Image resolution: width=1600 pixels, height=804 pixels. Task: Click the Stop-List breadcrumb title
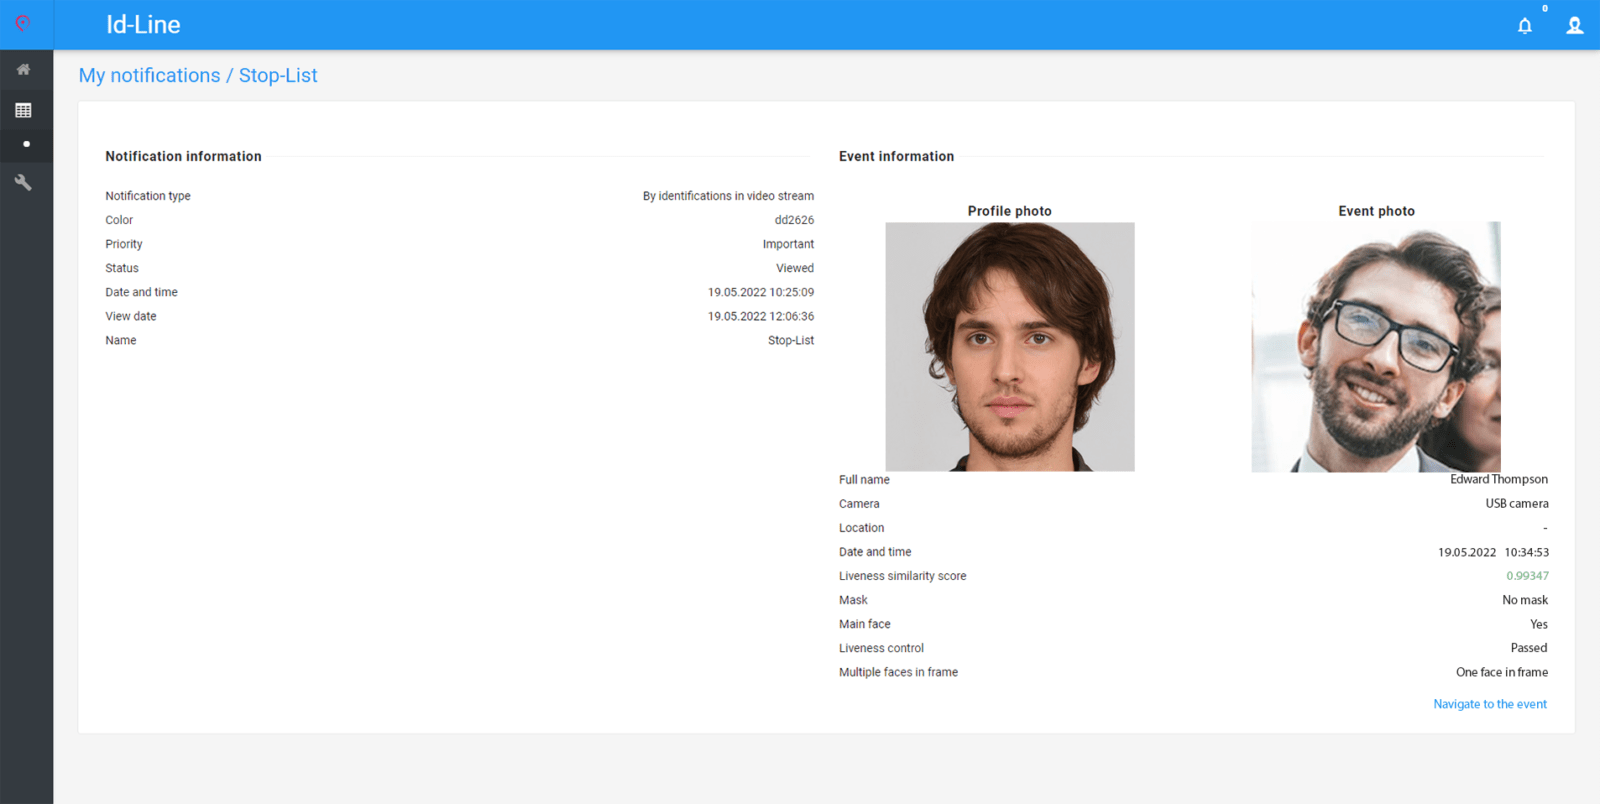278,76
